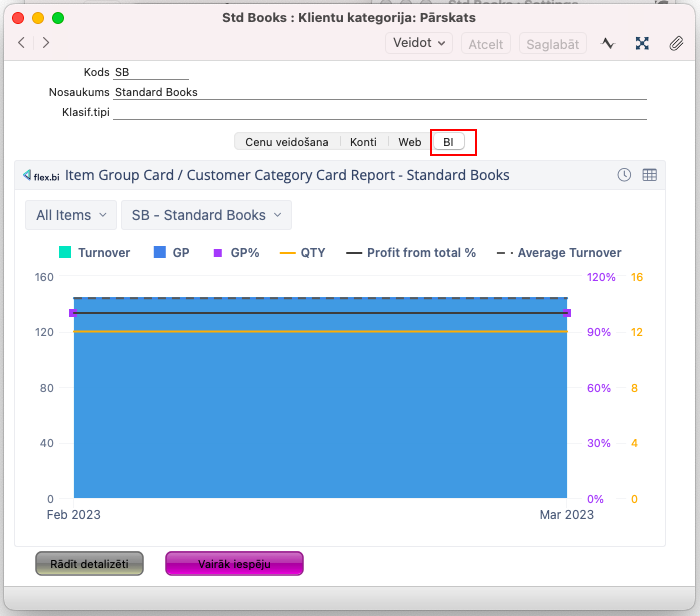700x616 pixels.
Task: Click the Nosaukums input field
Action: (380, 92)
